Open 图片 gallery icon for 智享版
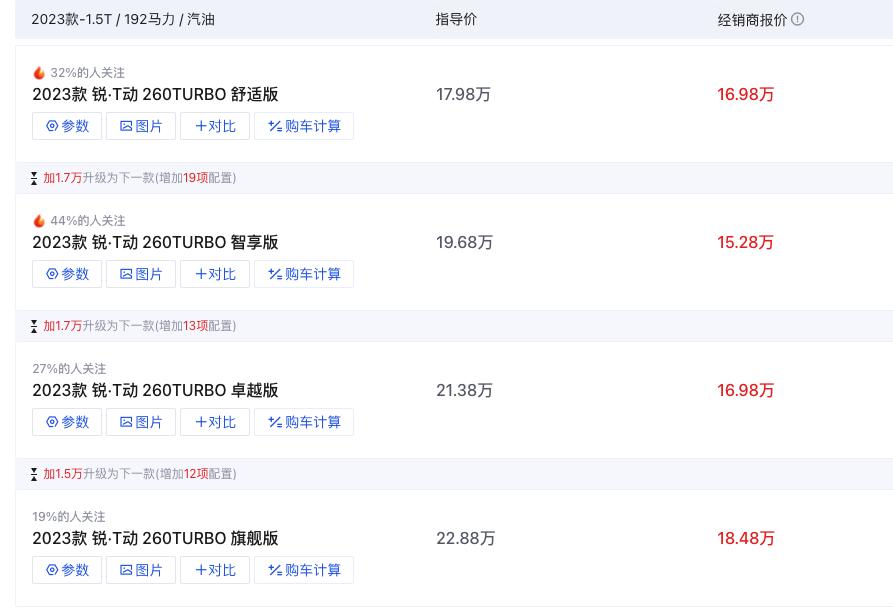Image resolution: width=893 pixels, height=612 pixels. pos(126,274)
